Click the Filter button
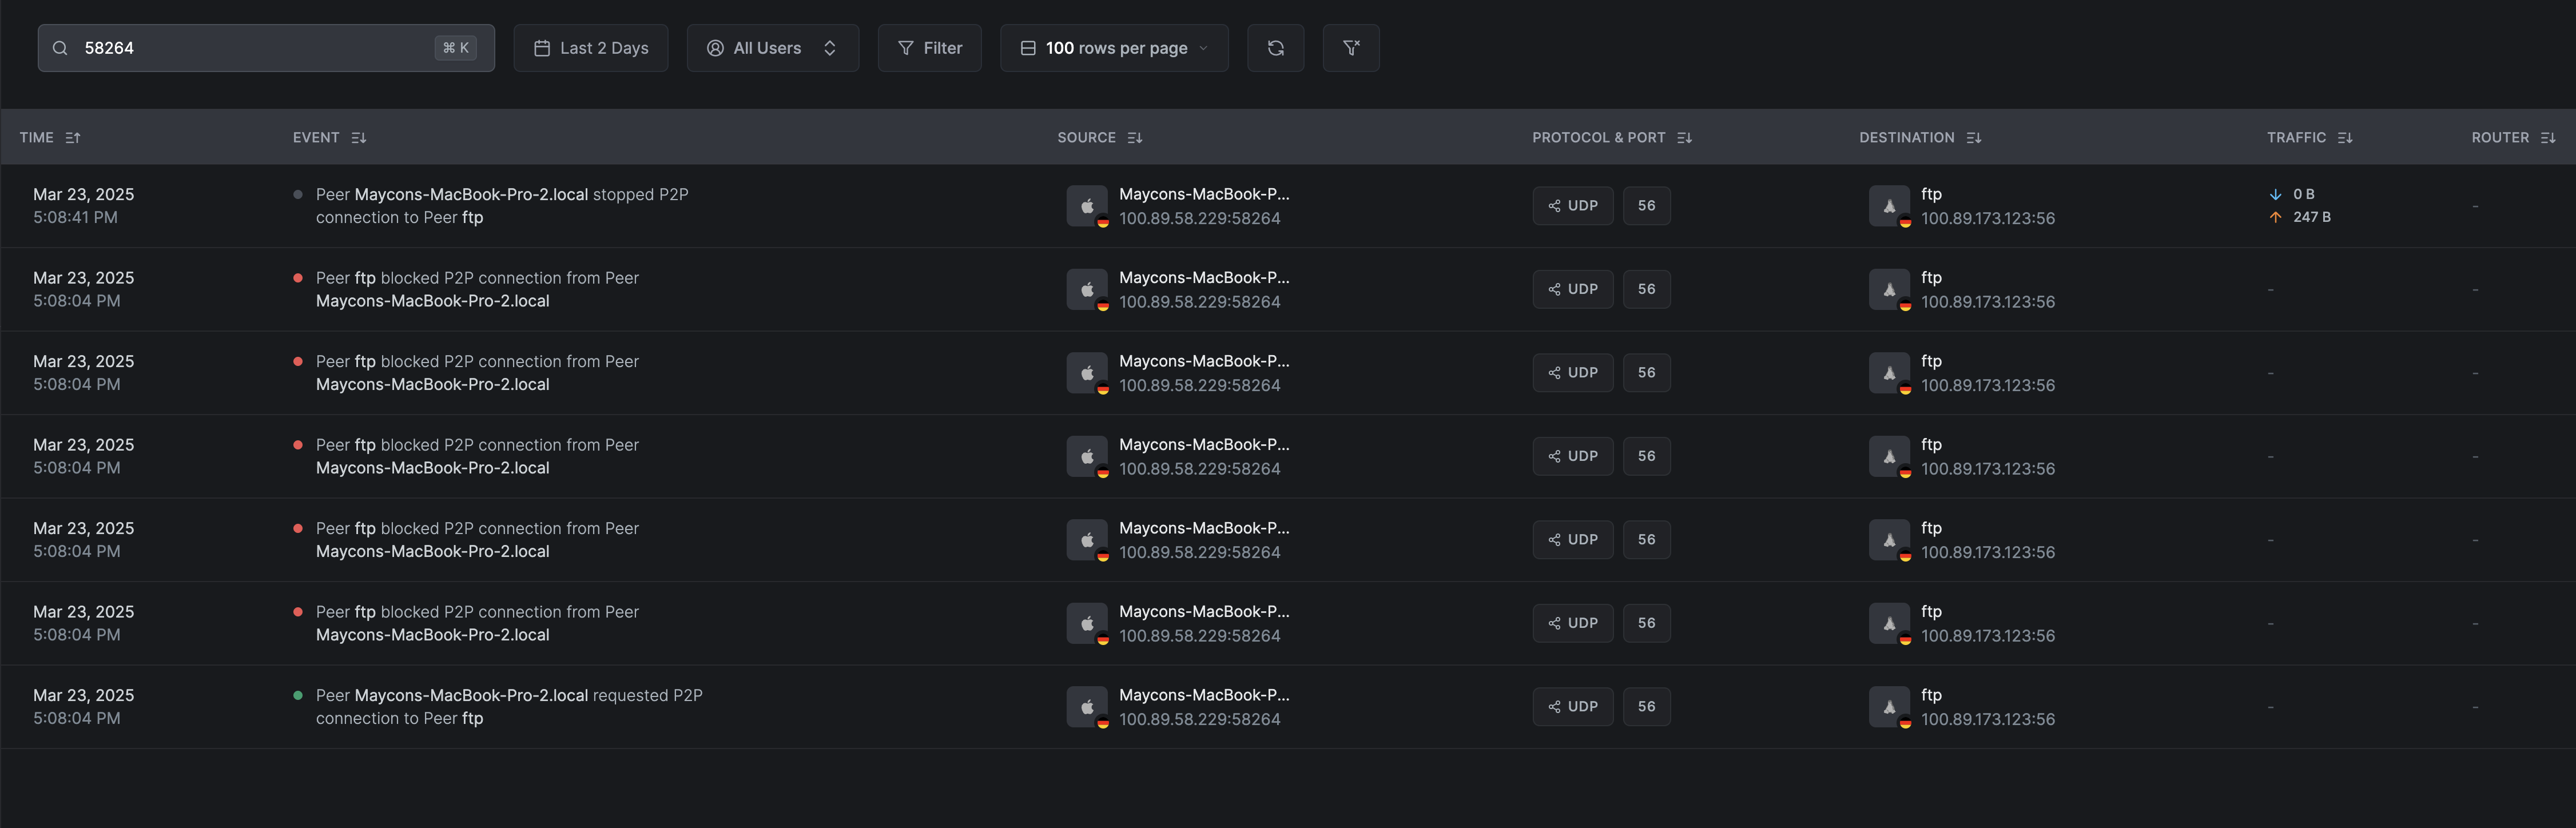 (929, 47)
